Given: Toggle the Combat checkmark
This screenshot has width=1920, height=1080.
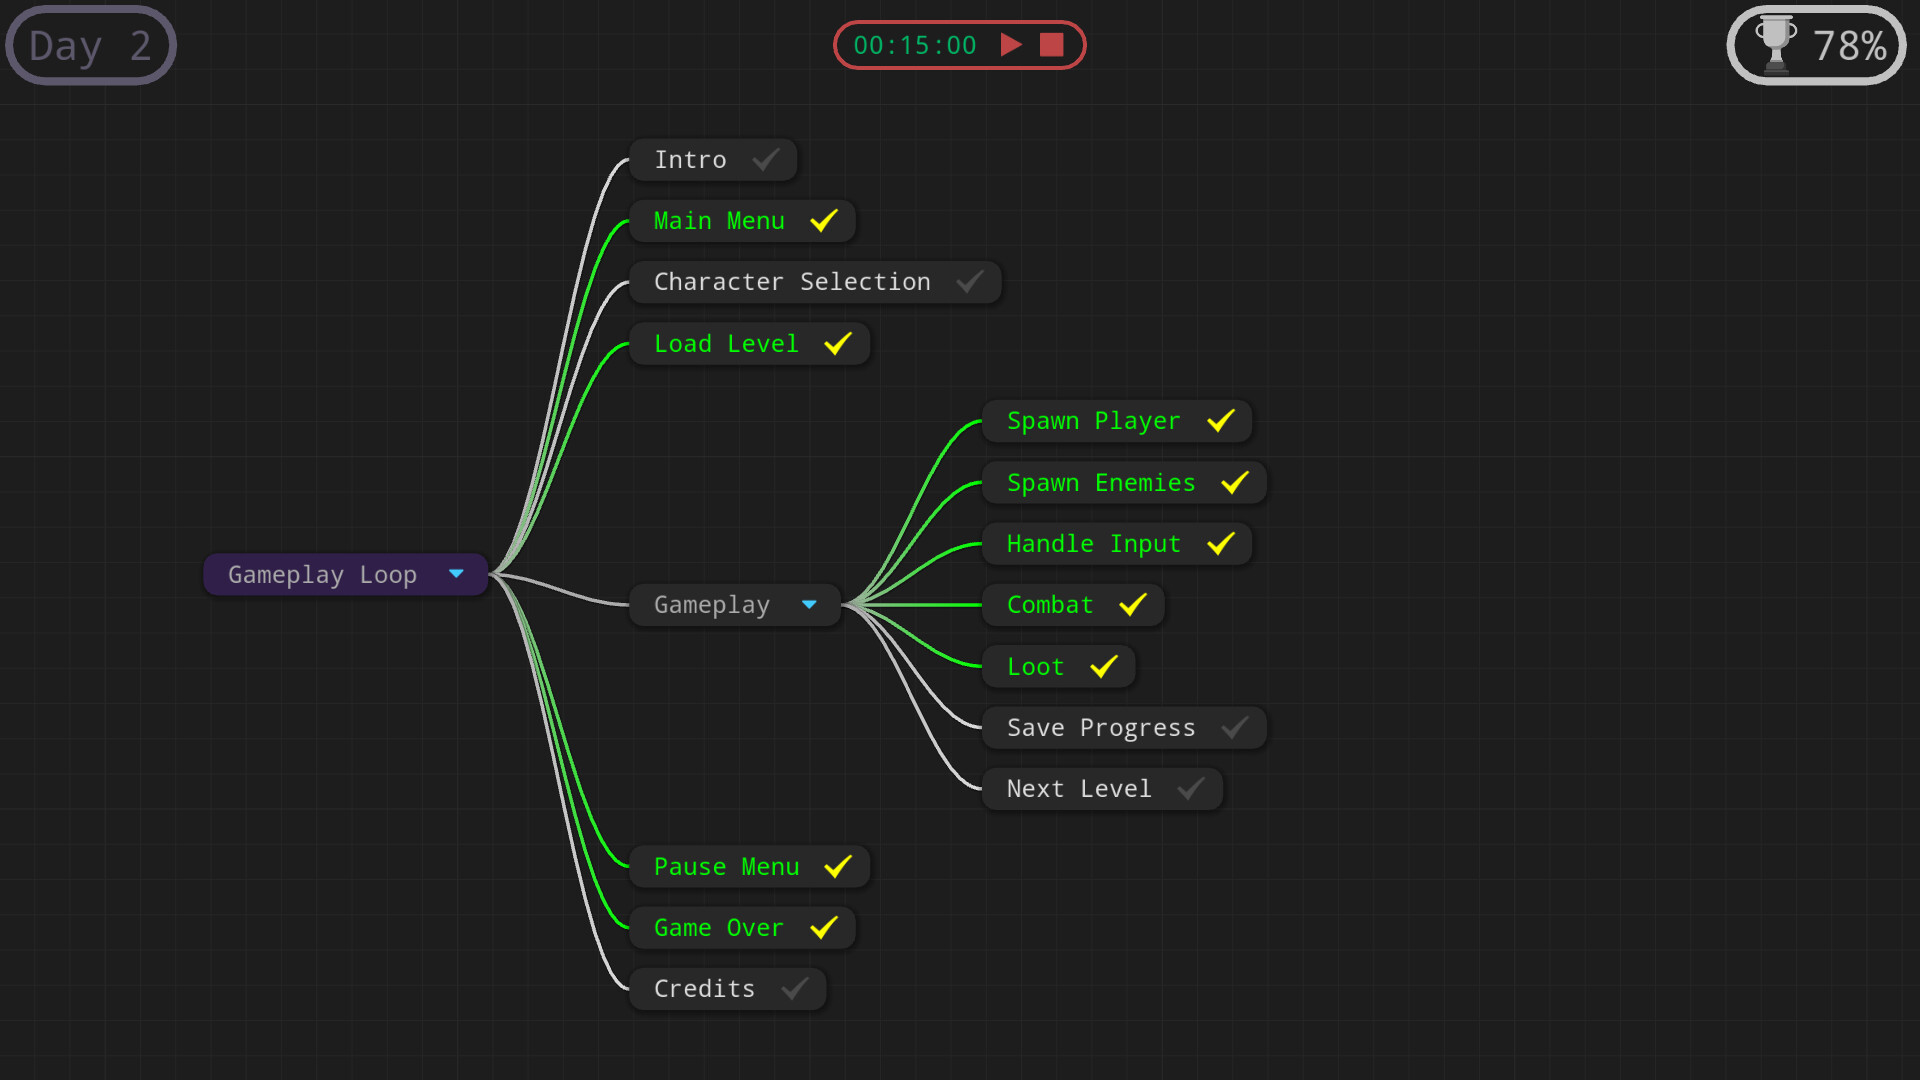Looking at the screenshot, I should [1133, 605].
